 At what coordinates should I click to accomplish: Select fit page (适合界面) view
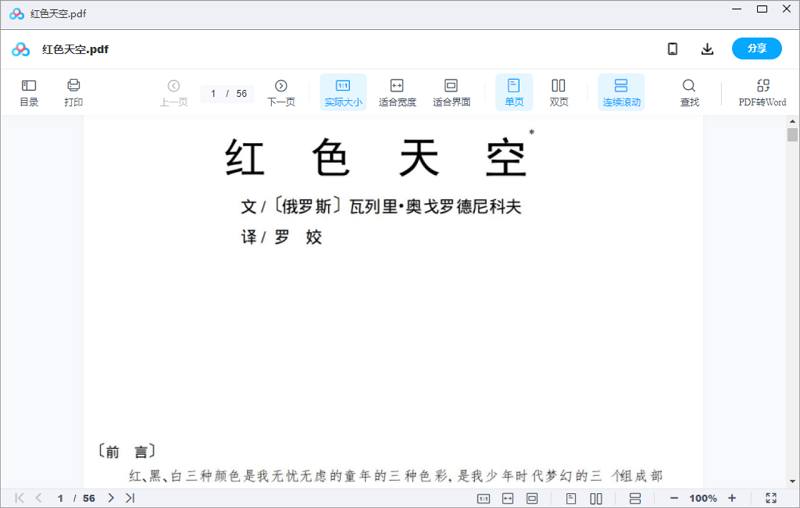point(451,92)
